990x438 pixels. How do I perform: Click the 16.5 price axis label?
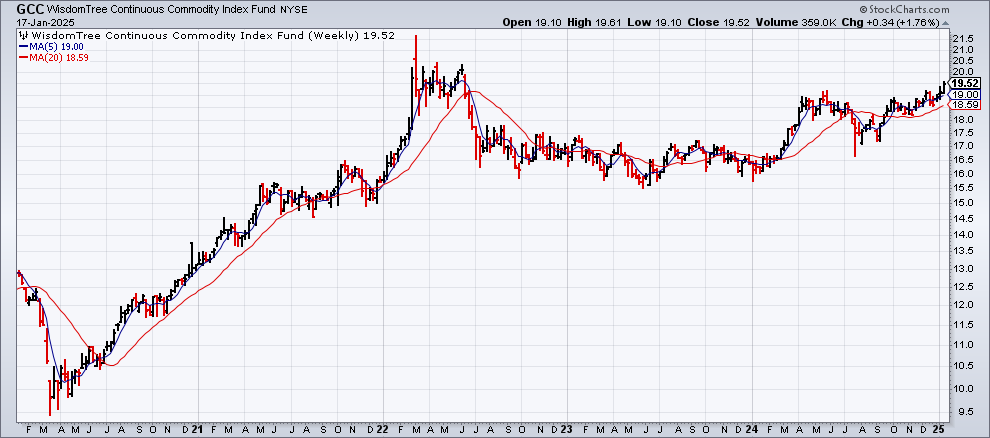click(x=961, y=160)
